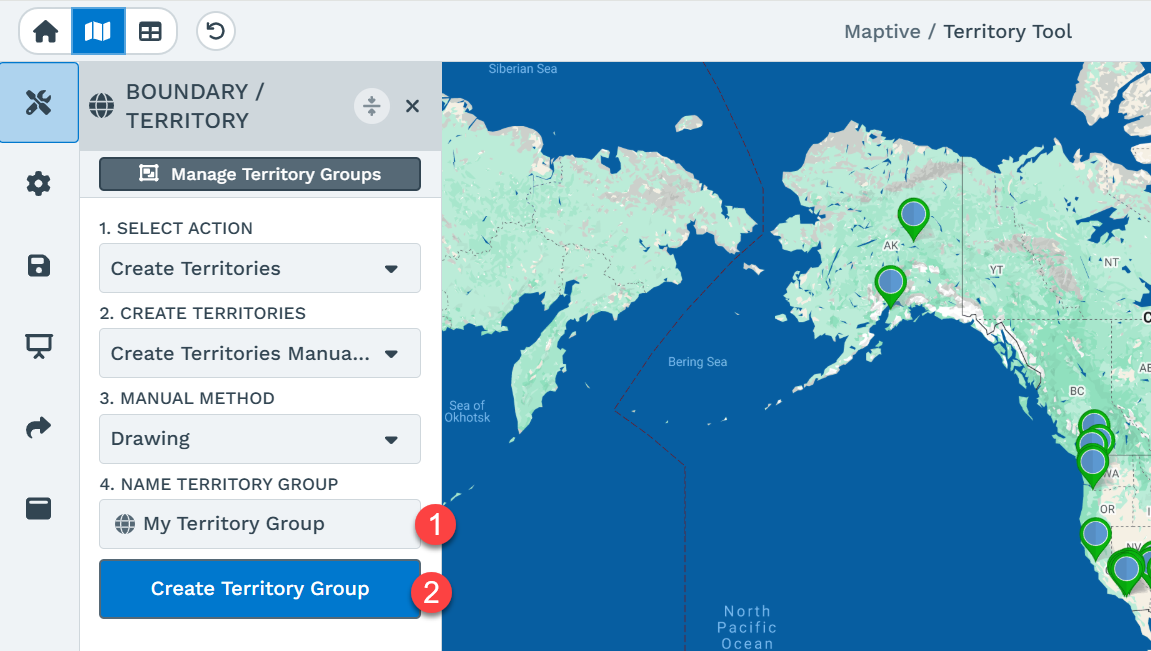This screenshot has height=651, width=1151.
Task: Close the Boundary / Territory panel
Action: 413,106
